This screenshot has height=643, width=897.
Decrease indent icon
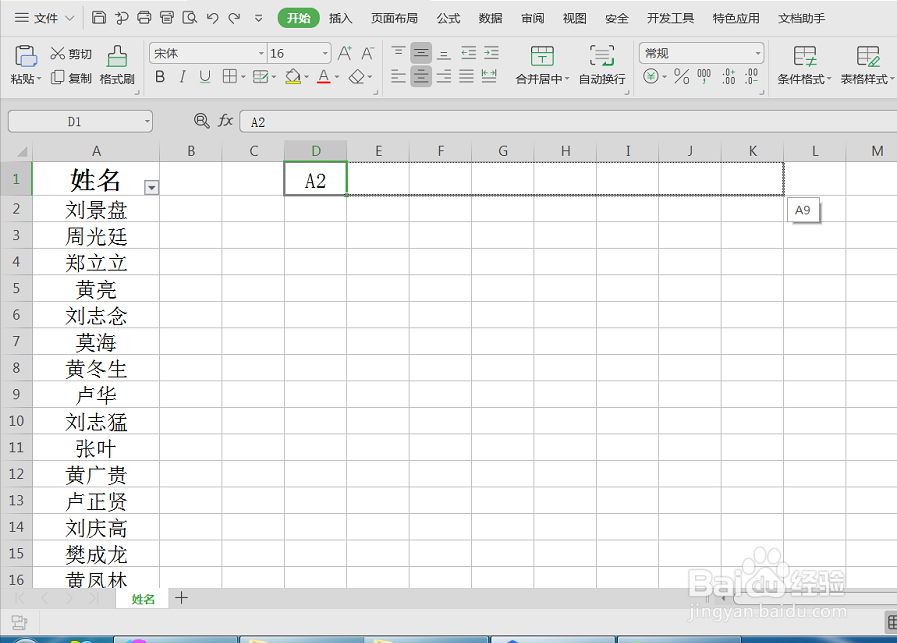pyautogui.click(x=469, y=53)
